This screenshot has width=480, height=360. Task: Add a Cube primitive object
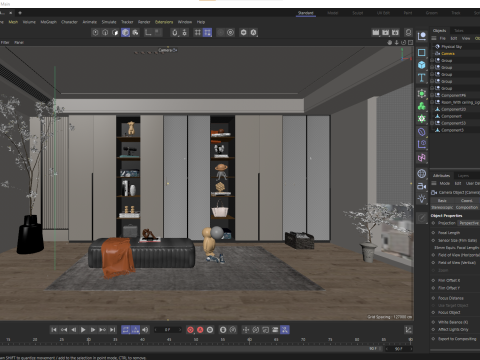pos(422,65)
